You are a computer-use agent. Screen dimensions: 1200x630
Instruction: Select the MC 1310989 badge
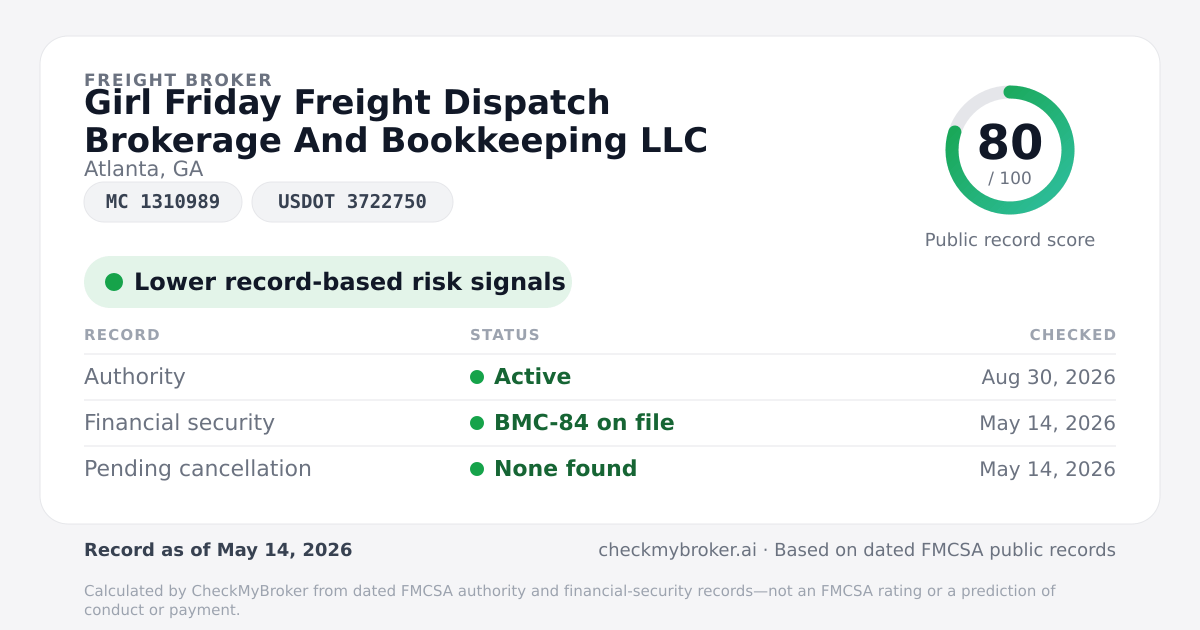coord(163,202)
